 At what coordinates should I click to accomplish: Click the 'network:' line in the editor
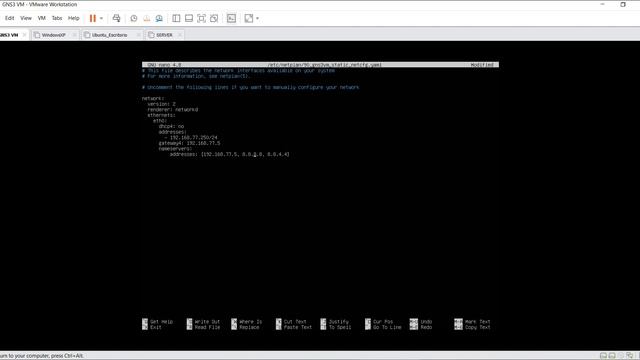[x=153, y=98]
